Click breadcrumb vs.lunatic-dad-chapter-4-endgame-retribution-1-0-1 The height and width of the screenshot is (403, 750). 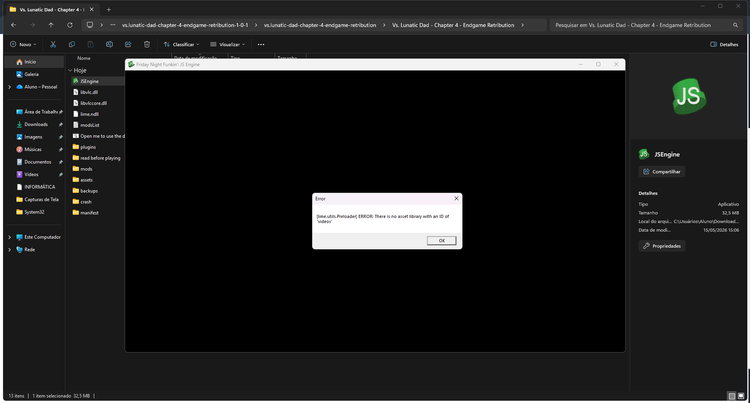pyautogui.click(x=185, y=25)
